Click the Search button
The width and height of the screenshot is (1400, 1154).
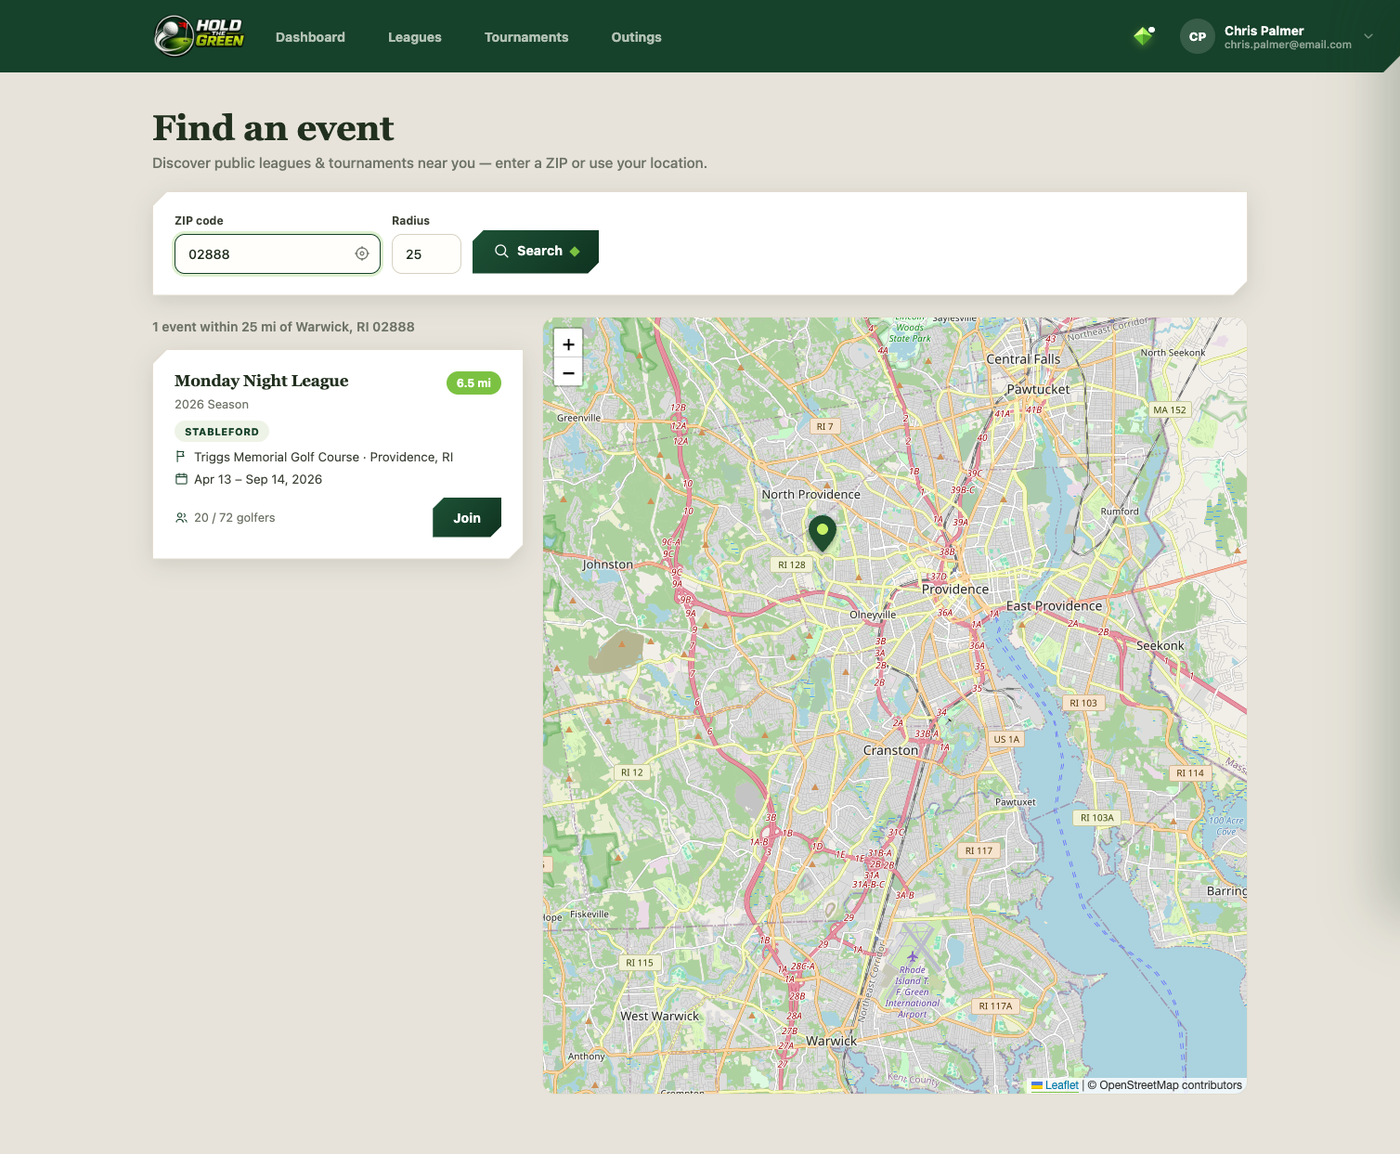[x=535, y=251]
